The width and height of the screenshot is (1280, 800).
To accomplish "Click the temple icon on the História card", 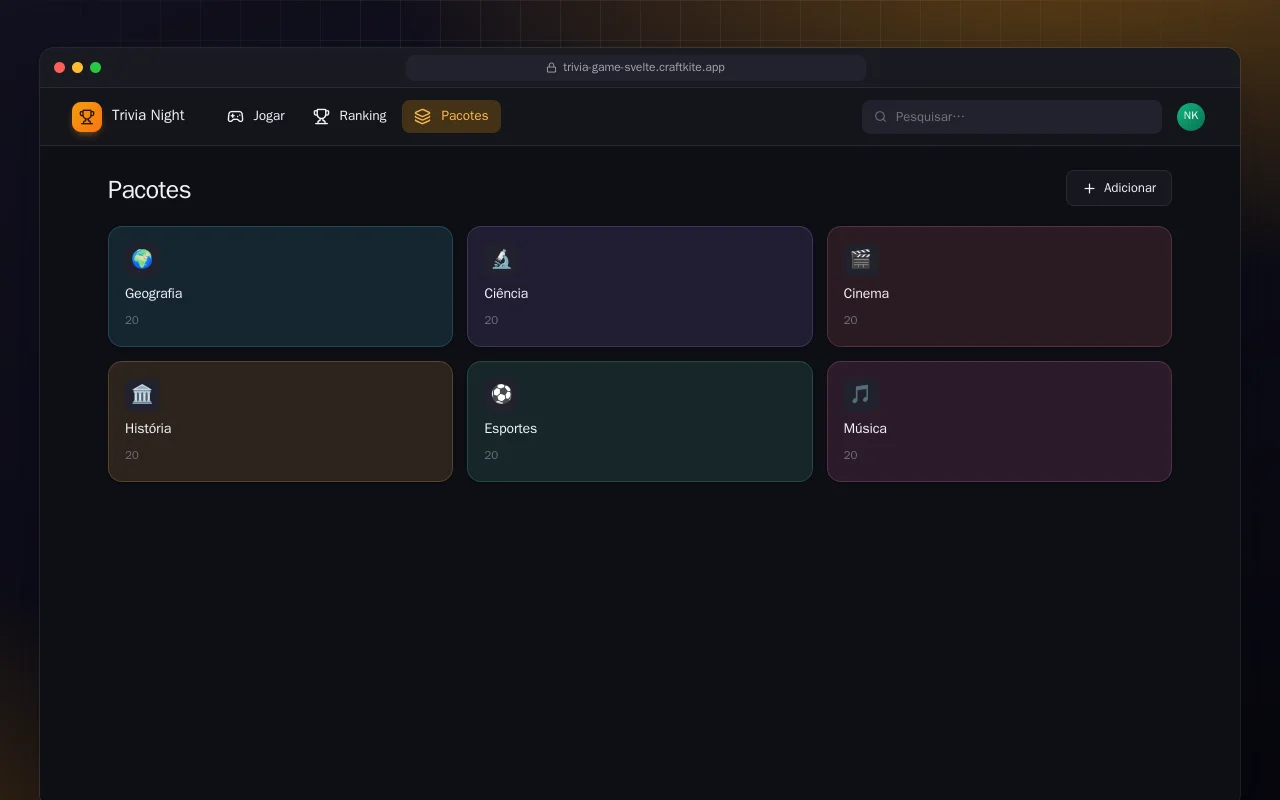I will pos(142,394).
